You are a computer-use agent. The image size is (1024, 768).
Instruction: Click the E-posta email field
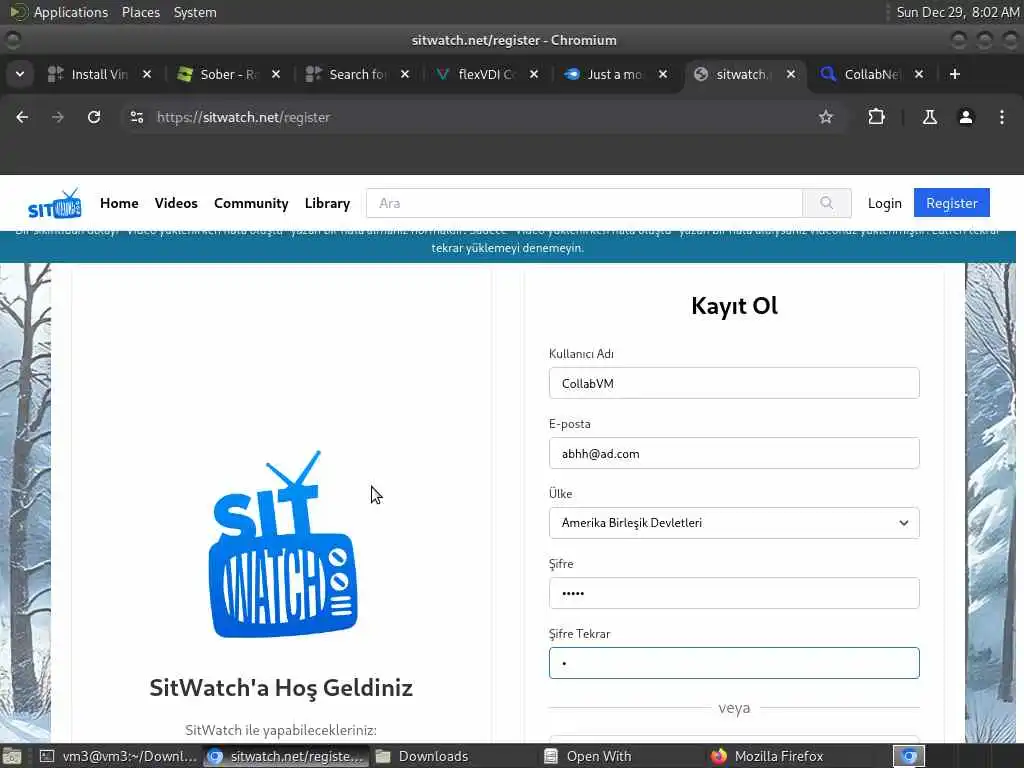(x=734, y=453)
